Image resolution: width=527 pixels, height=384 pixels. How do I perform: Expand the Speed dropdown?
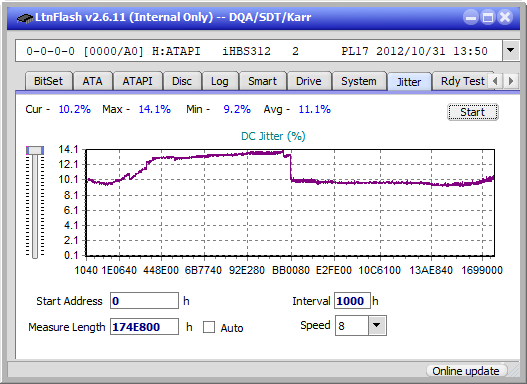point(377,325)
